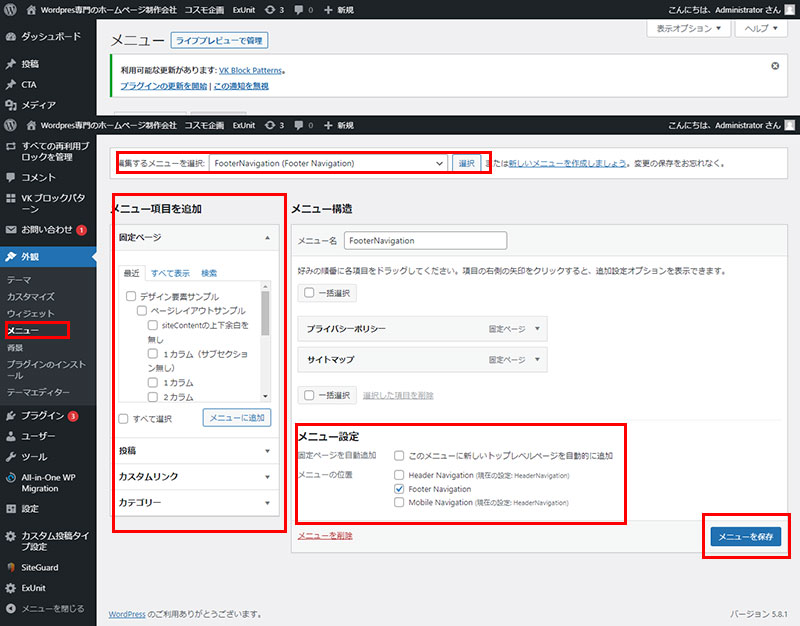
Task: Expand the カスタムリンク accordion section
Action: click(194, 477)
